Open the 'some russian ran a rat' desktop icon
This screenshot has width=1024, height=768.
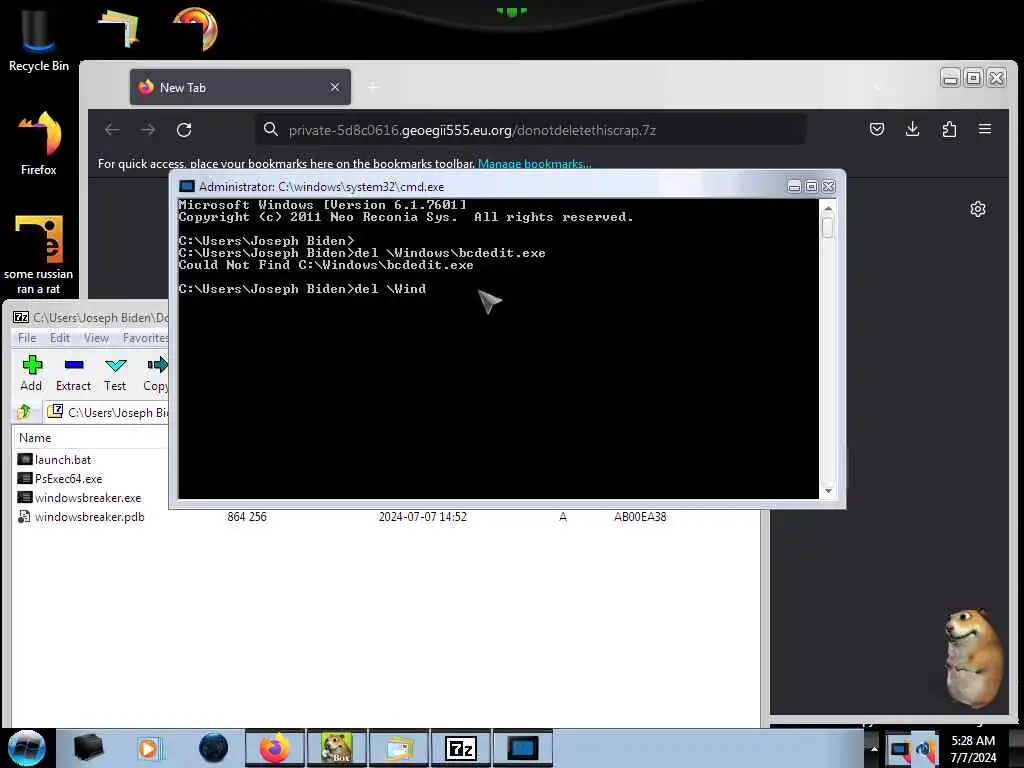(39, 255)
